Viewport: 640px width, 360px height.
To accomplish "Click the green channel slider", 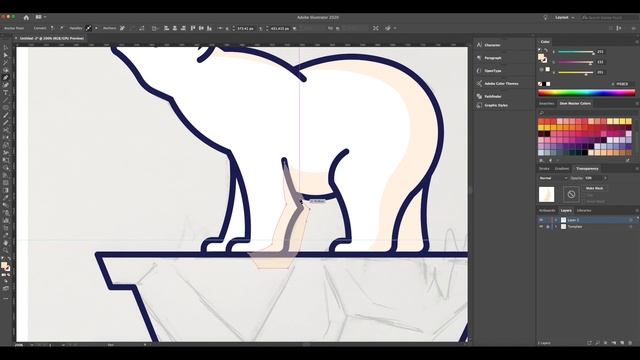I will pyautogui.click(x=576, y=62).
